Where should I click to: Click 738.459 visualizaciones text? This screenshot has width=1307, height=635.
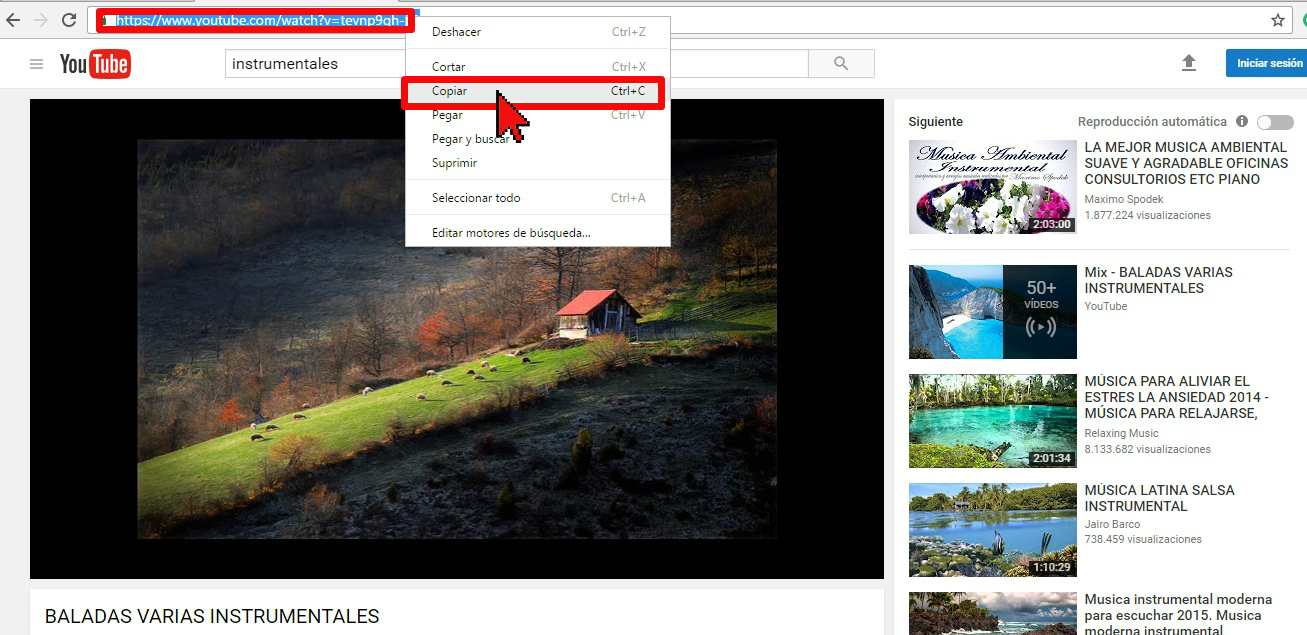(1143, 539)
